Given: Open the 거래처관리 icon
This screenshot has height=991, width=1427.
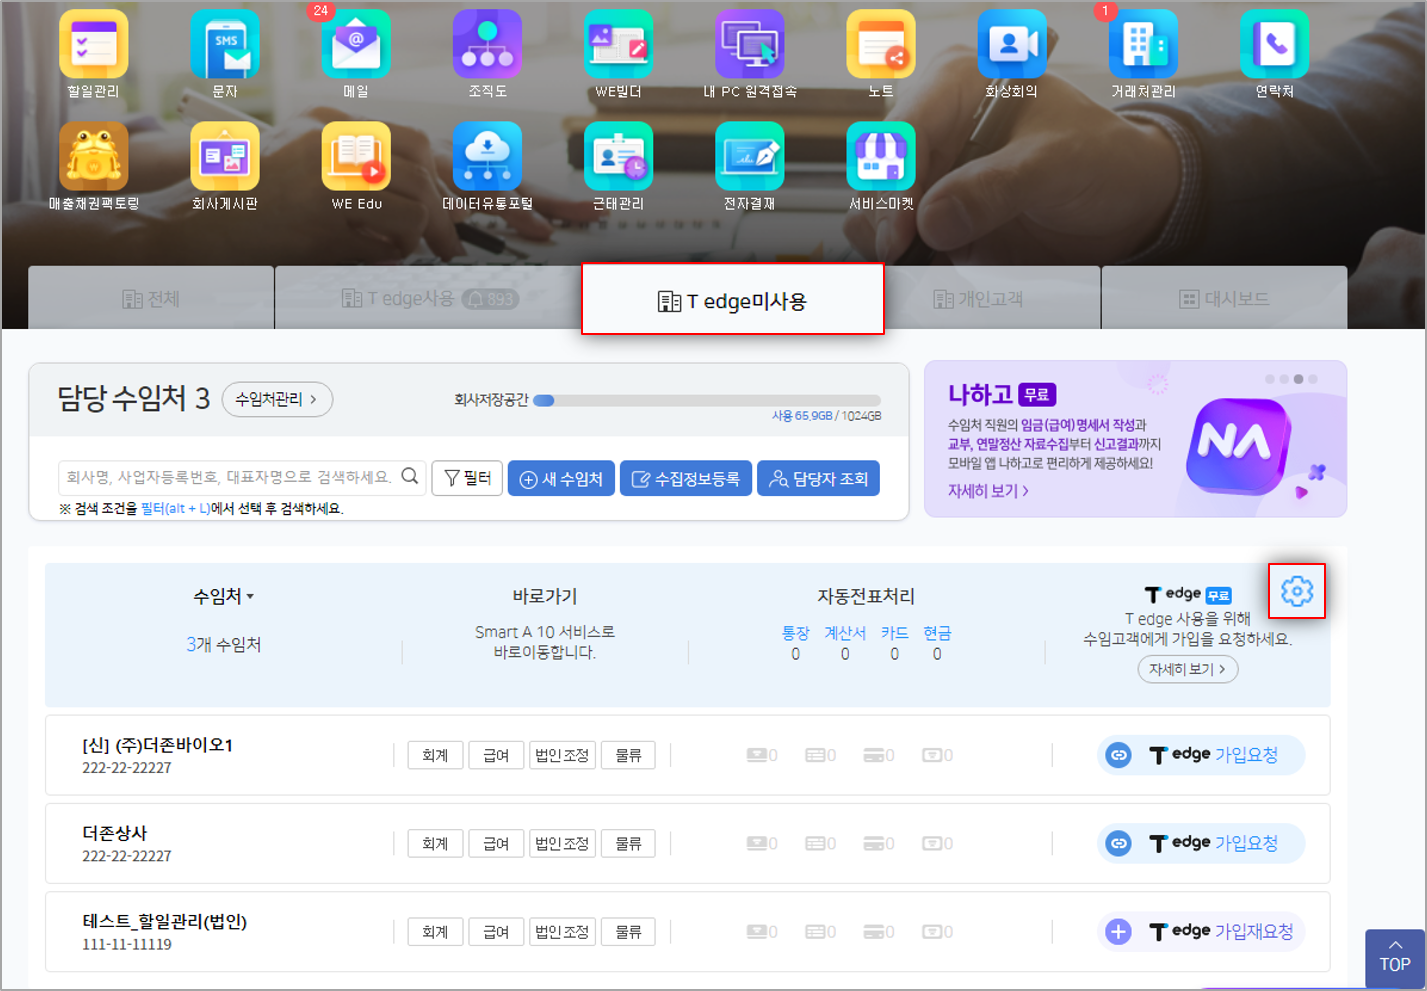Looking at the screenshot, I should [x=1143, y=45].
